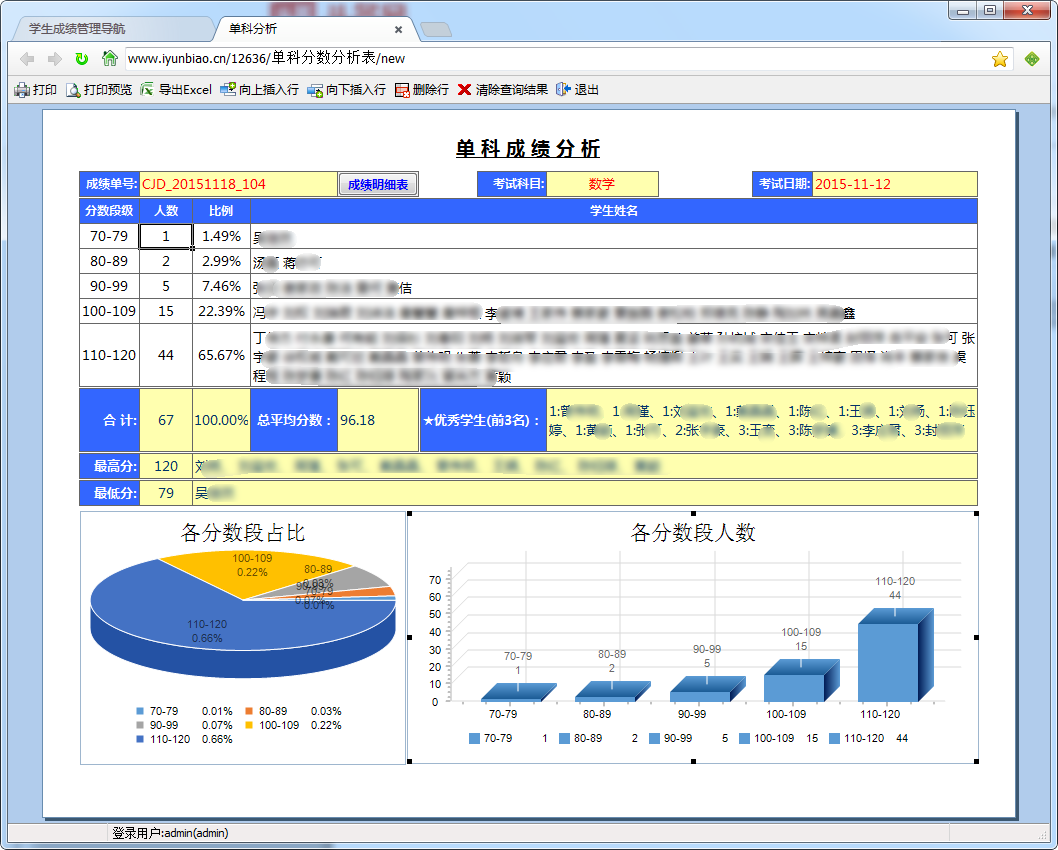This screenshot has height=850, width=1058.
Task: Click the 分数段级 column header
Action: point(109,210)
